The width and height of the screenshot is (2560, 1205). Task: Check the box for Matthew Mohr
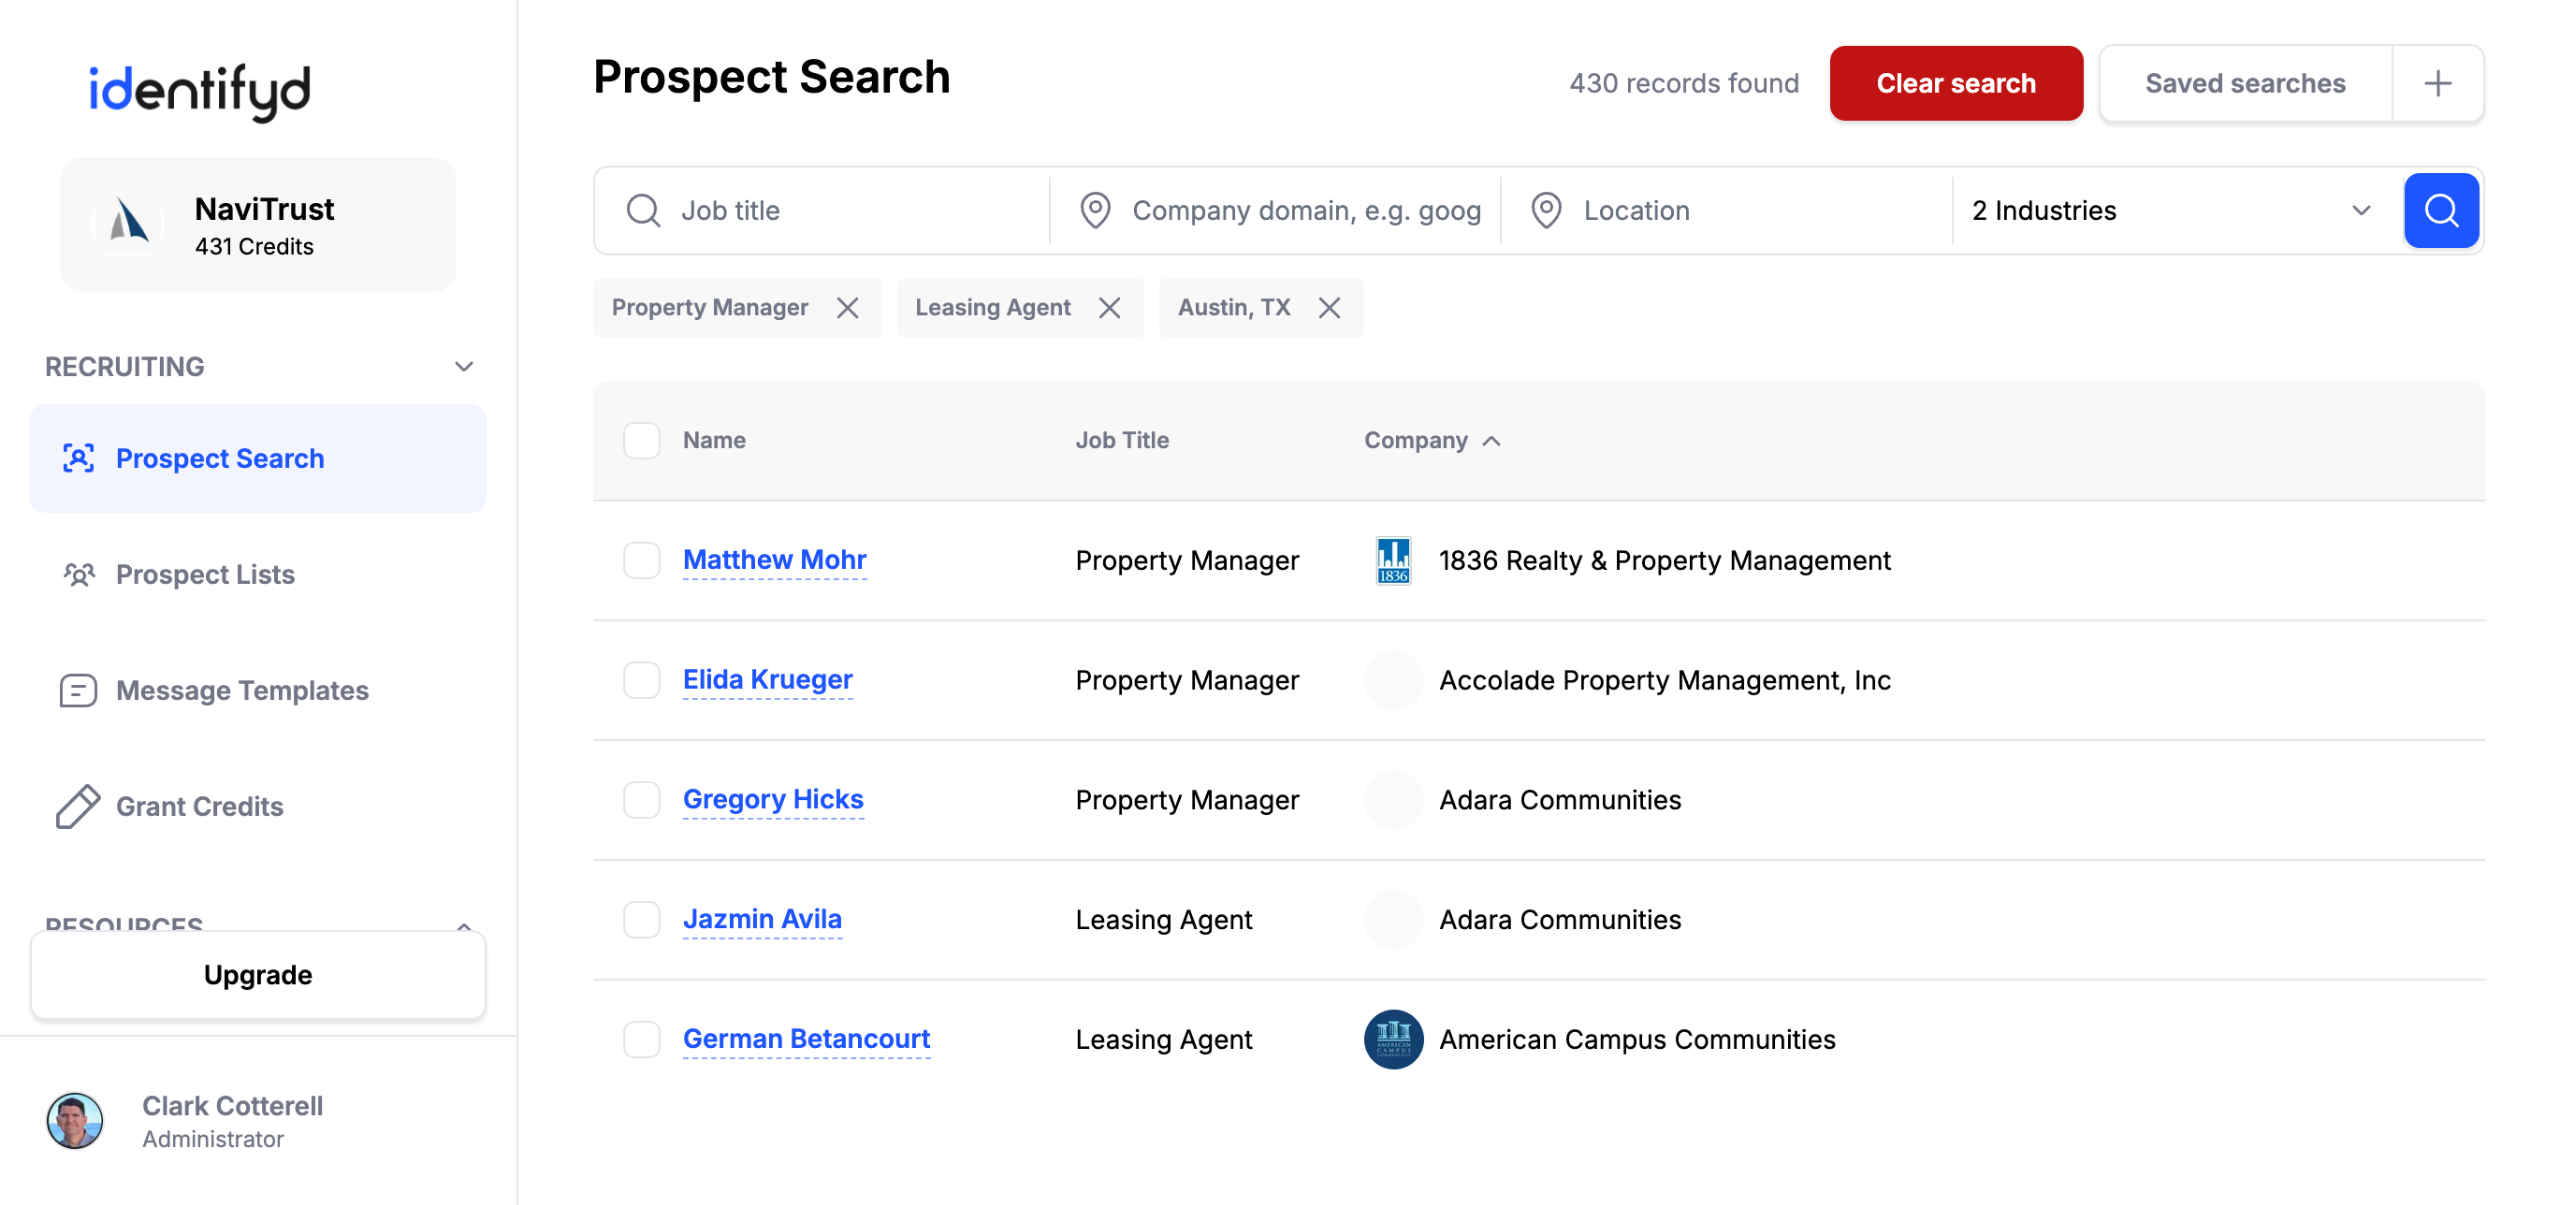641,560
